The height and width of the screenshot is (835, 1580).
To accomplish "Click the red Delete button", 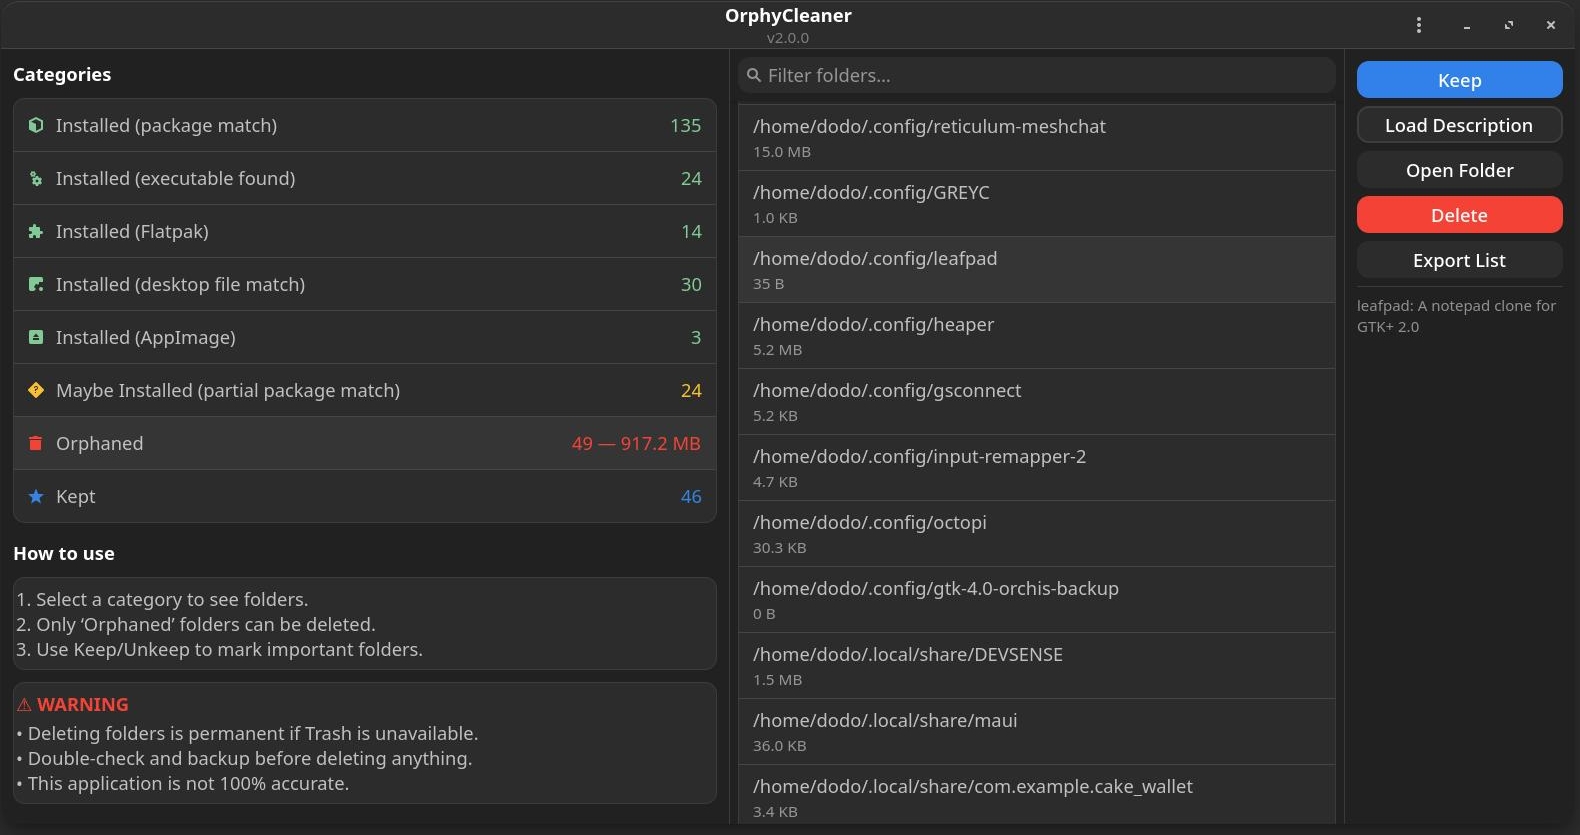I will click(1459, 215).
